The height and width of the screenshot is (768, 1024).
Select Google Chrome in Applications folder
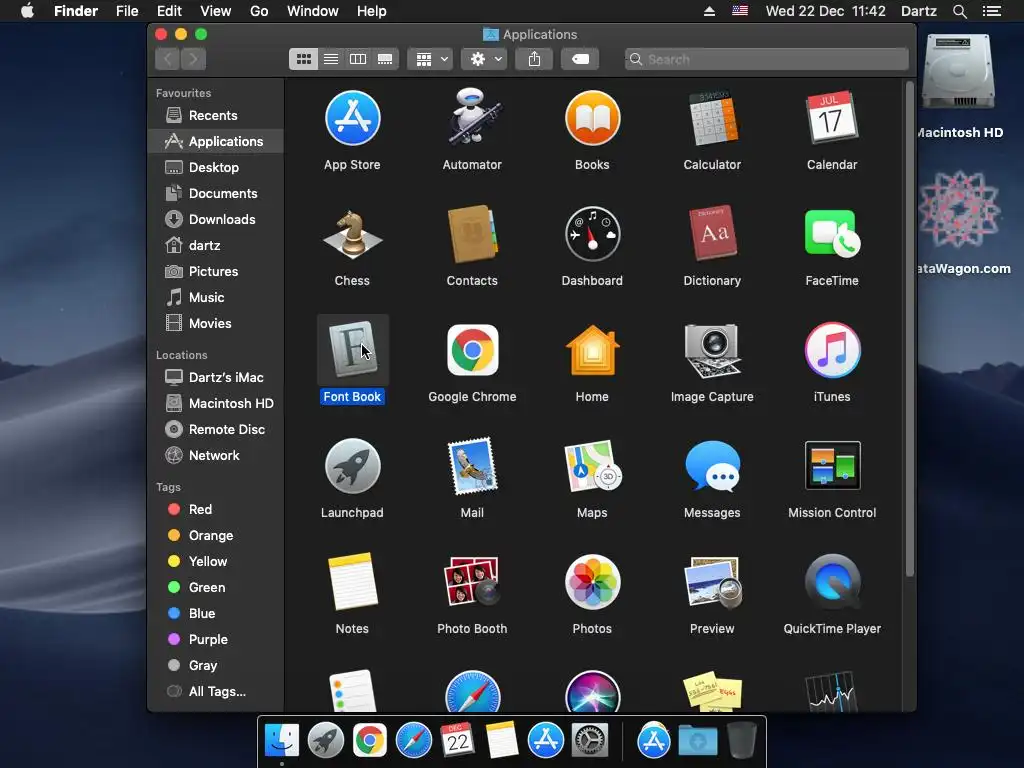(x=472, y=351)
